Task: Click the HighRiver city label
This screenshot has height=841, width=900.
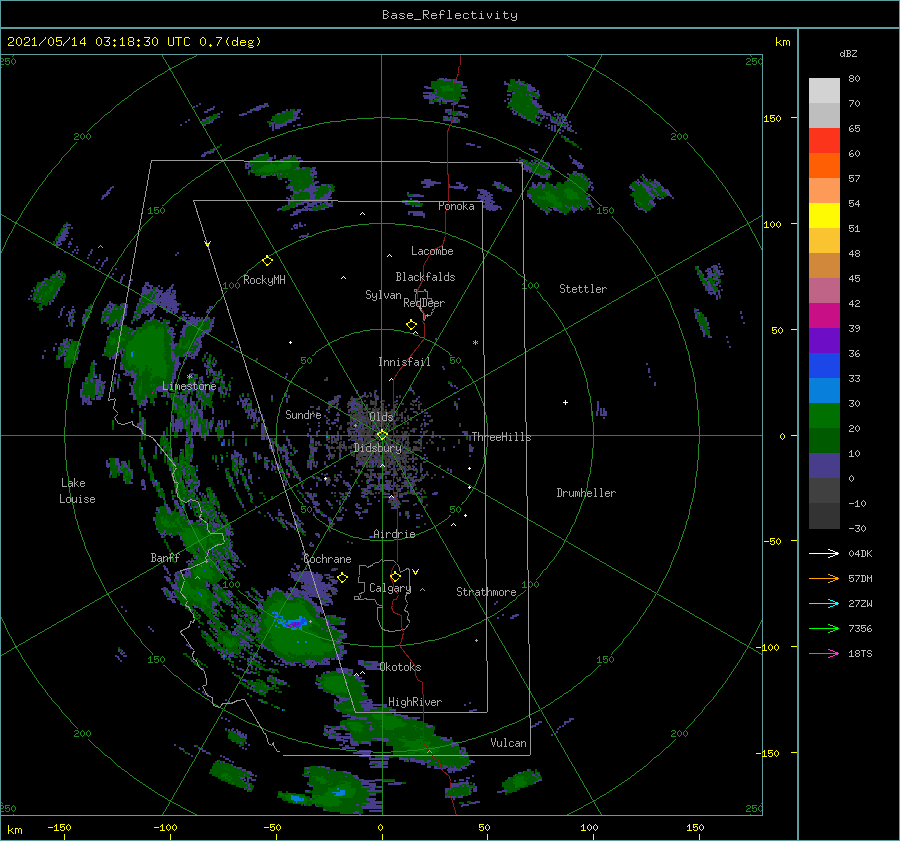Action: point(415,702)
